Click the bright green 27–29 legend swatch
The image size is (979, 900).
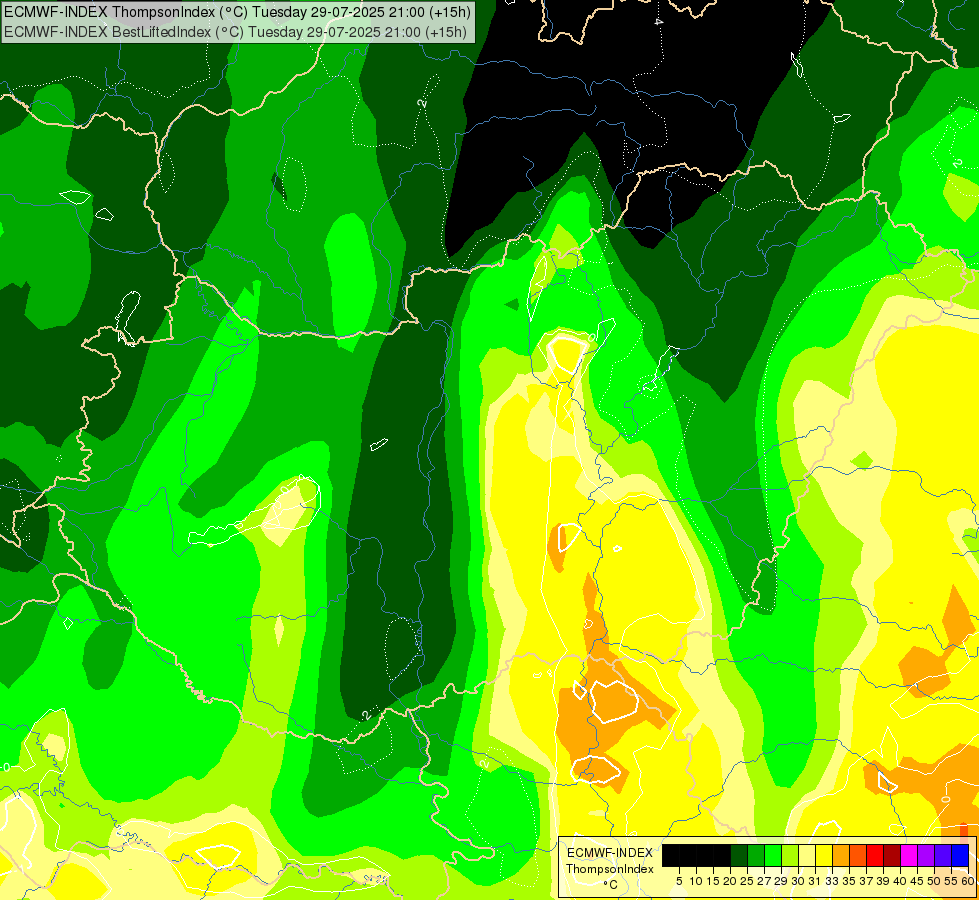pos(773,855)
